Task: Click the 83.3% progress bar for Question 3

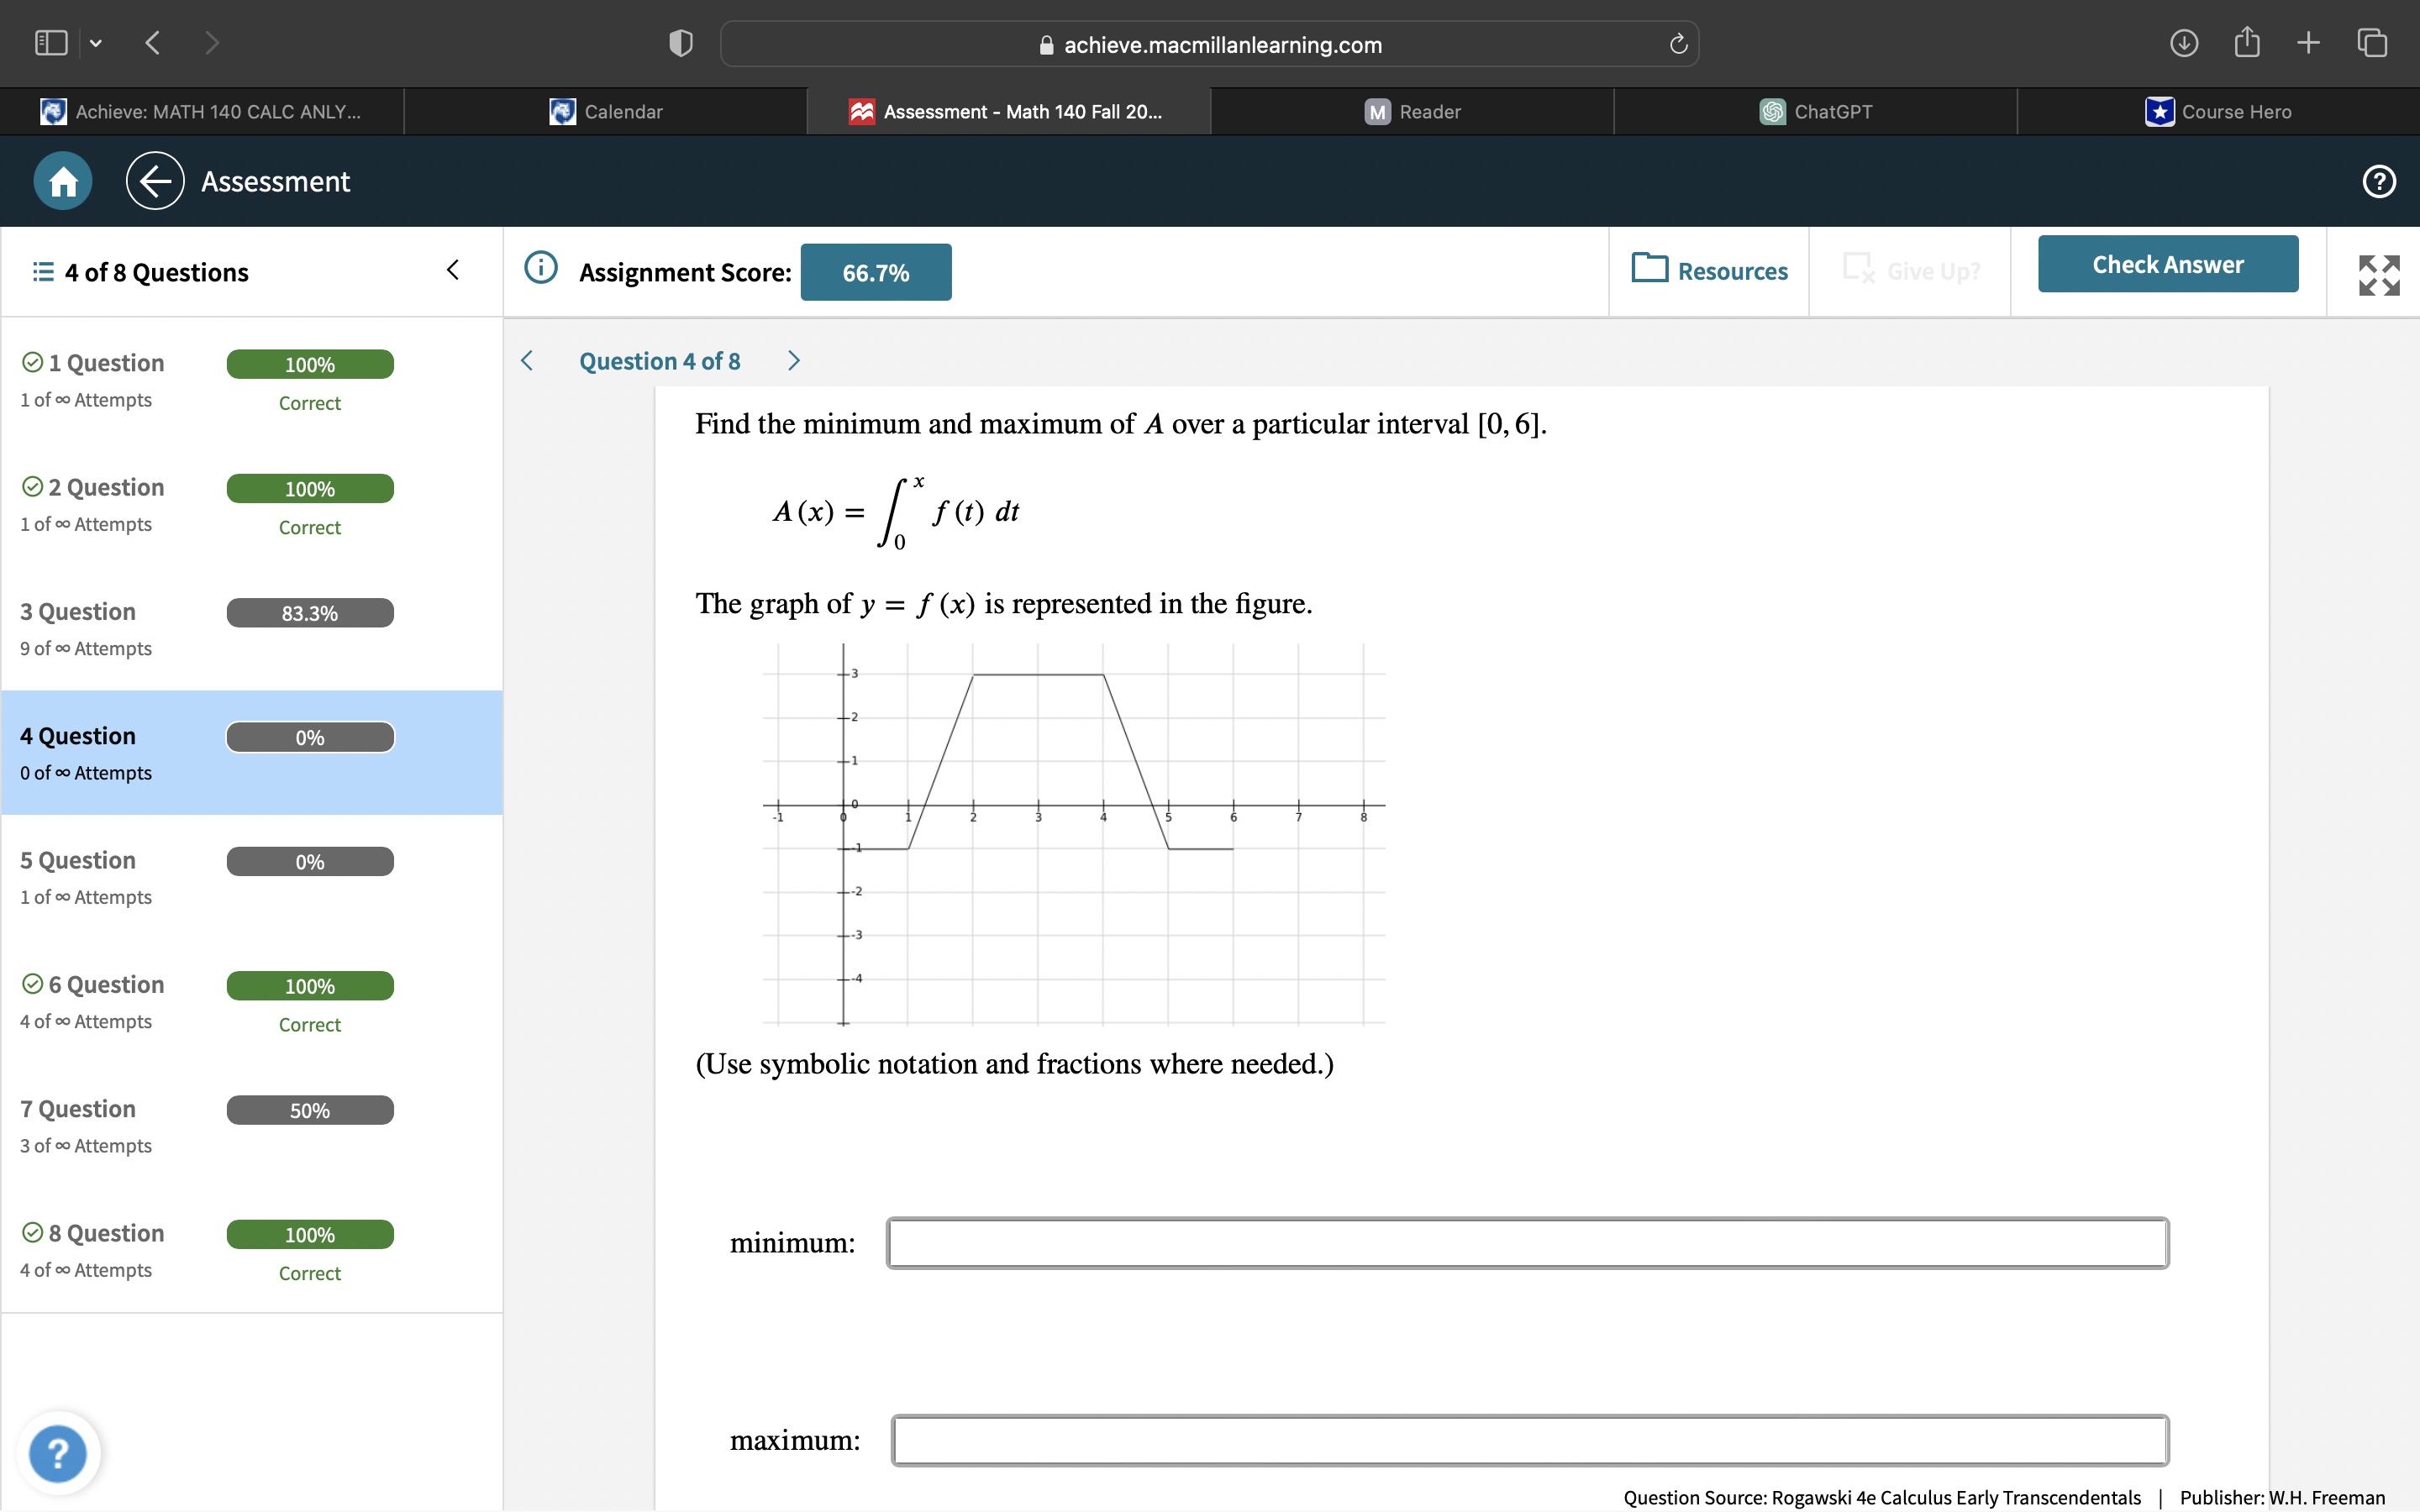Action: pyautogui.click(x=309, y=612)
